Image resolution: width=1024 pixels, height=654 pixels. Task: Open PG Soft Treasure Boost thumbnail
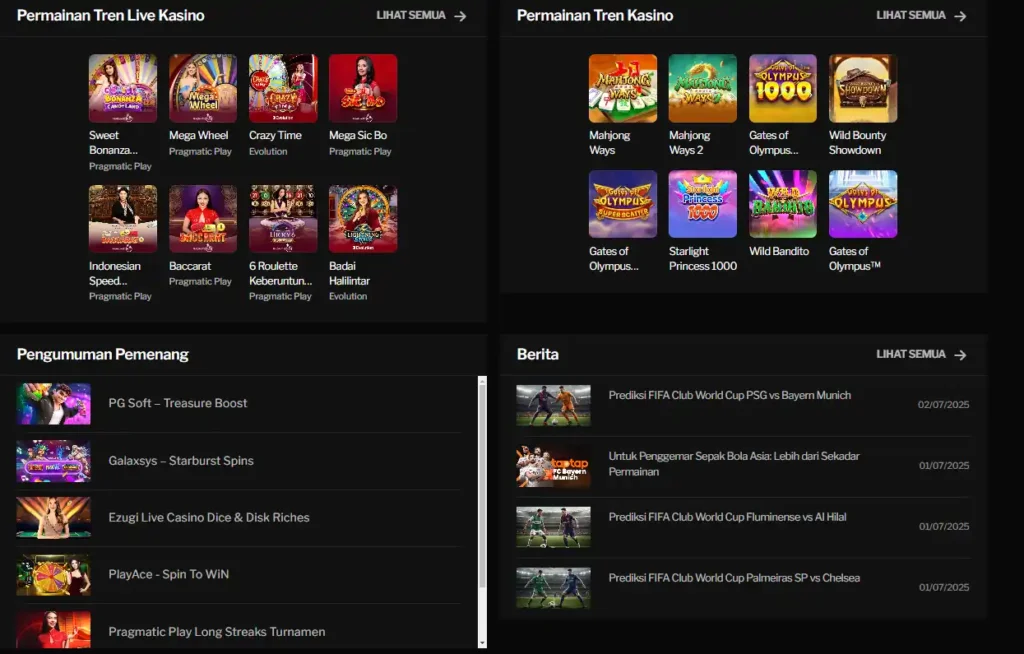pos(54,404)
